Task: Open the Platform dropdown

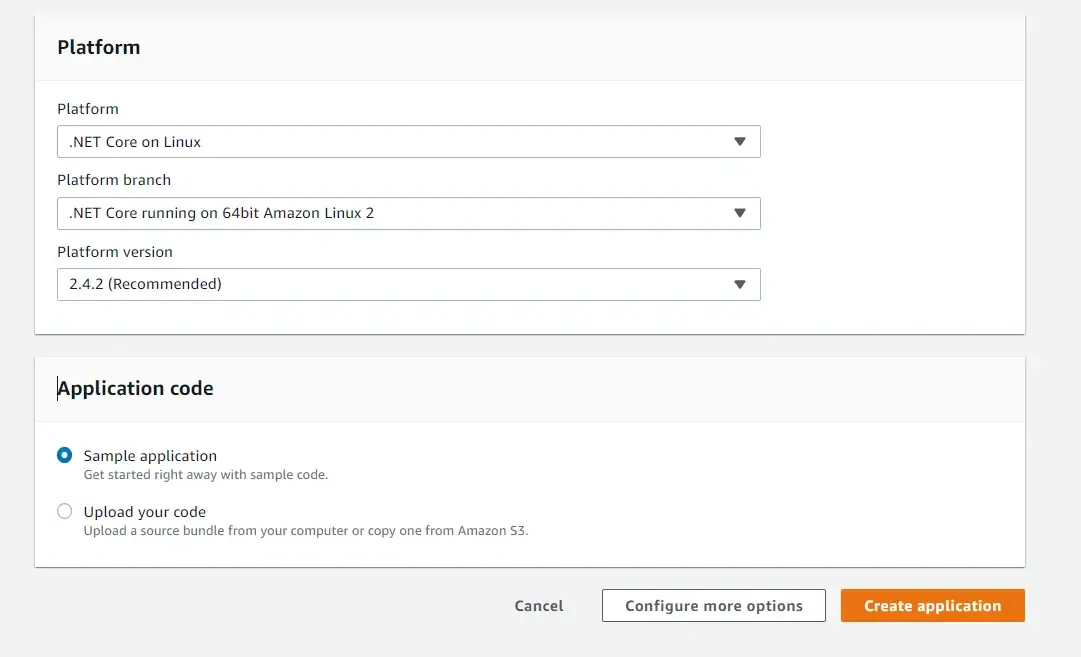Action: pyautogui.click(x=408, y=141)
